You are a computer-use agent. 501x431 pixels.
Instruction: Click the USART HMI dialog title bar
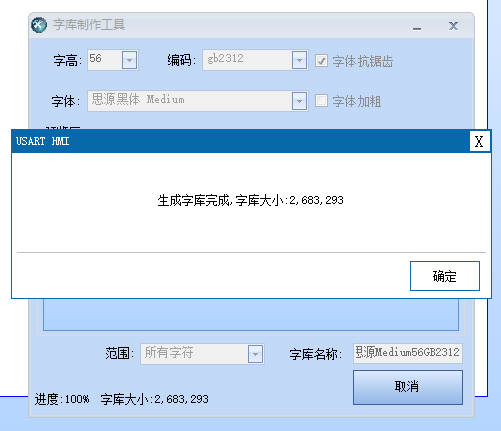[x=241, y=141]
